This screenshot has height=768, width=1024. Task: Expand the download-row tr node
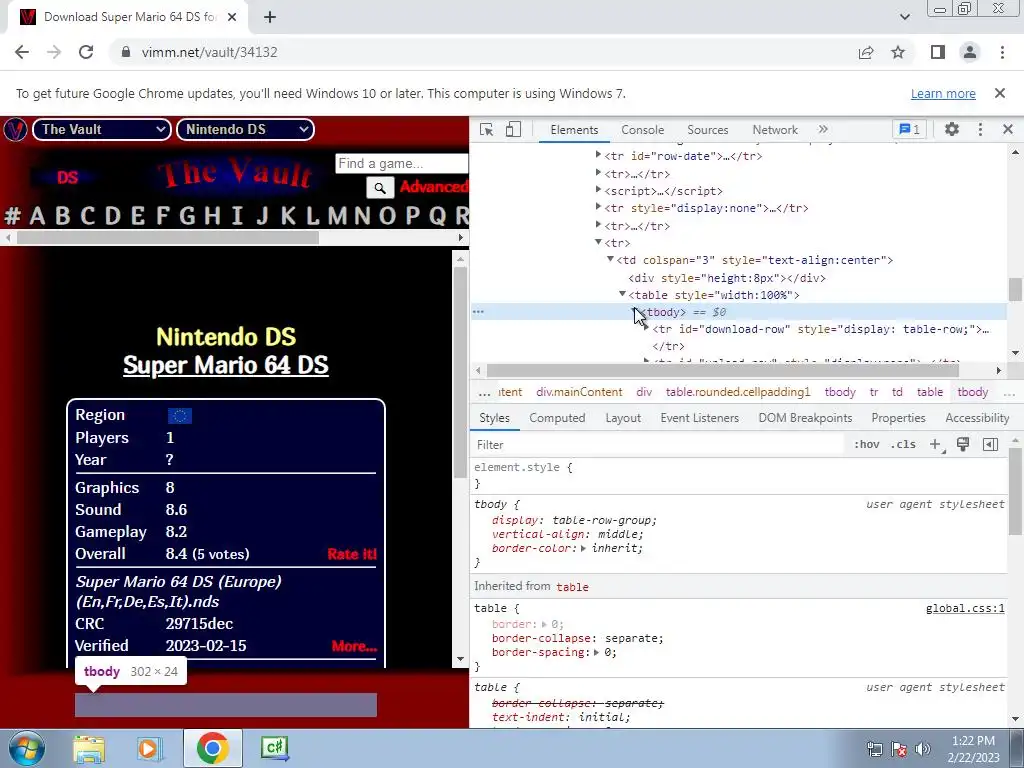(647, 328)
